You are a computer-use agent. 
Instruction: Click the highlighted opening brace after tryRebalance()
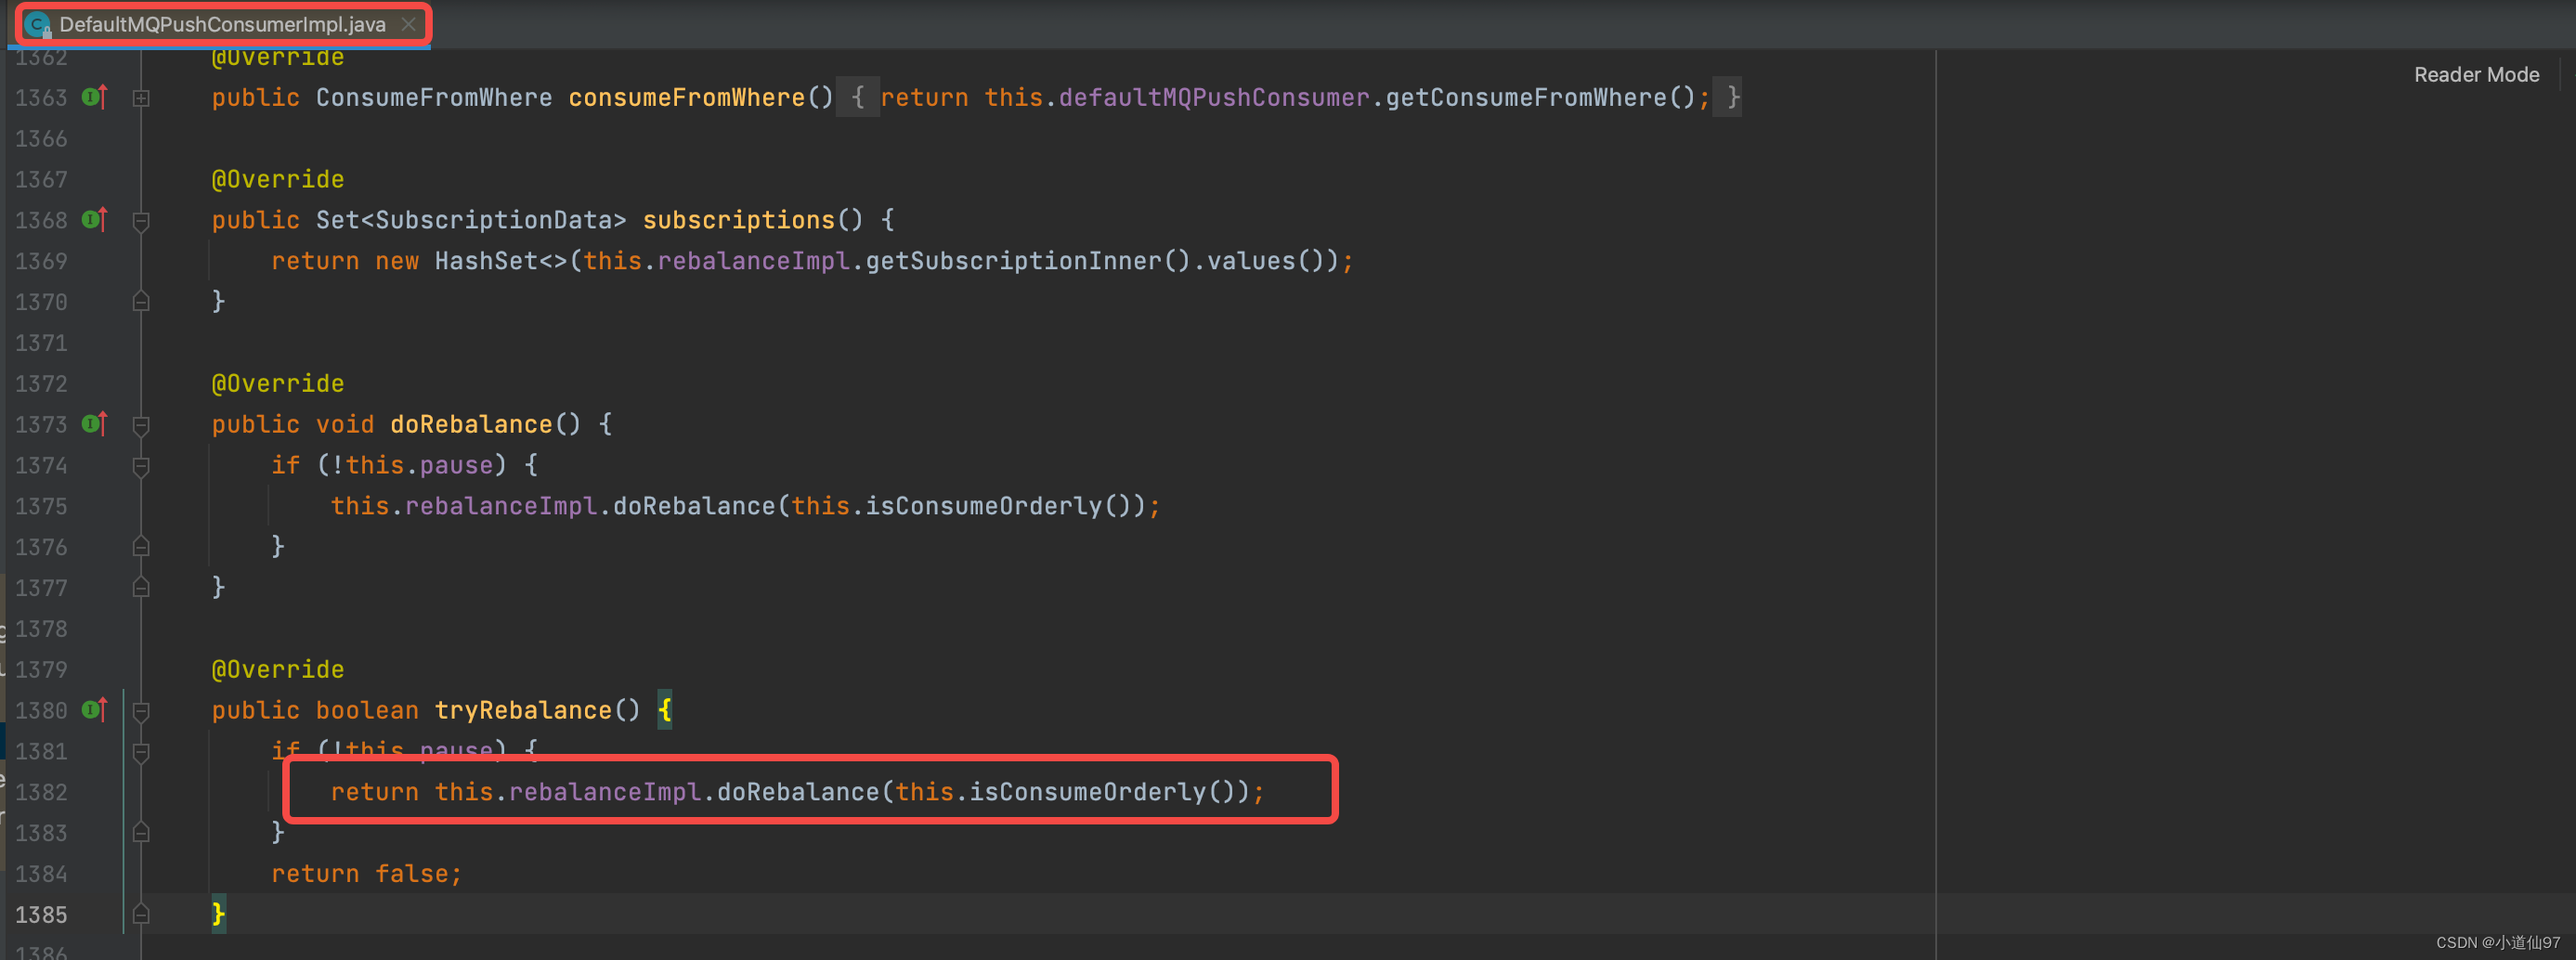(x=665, y=710)
